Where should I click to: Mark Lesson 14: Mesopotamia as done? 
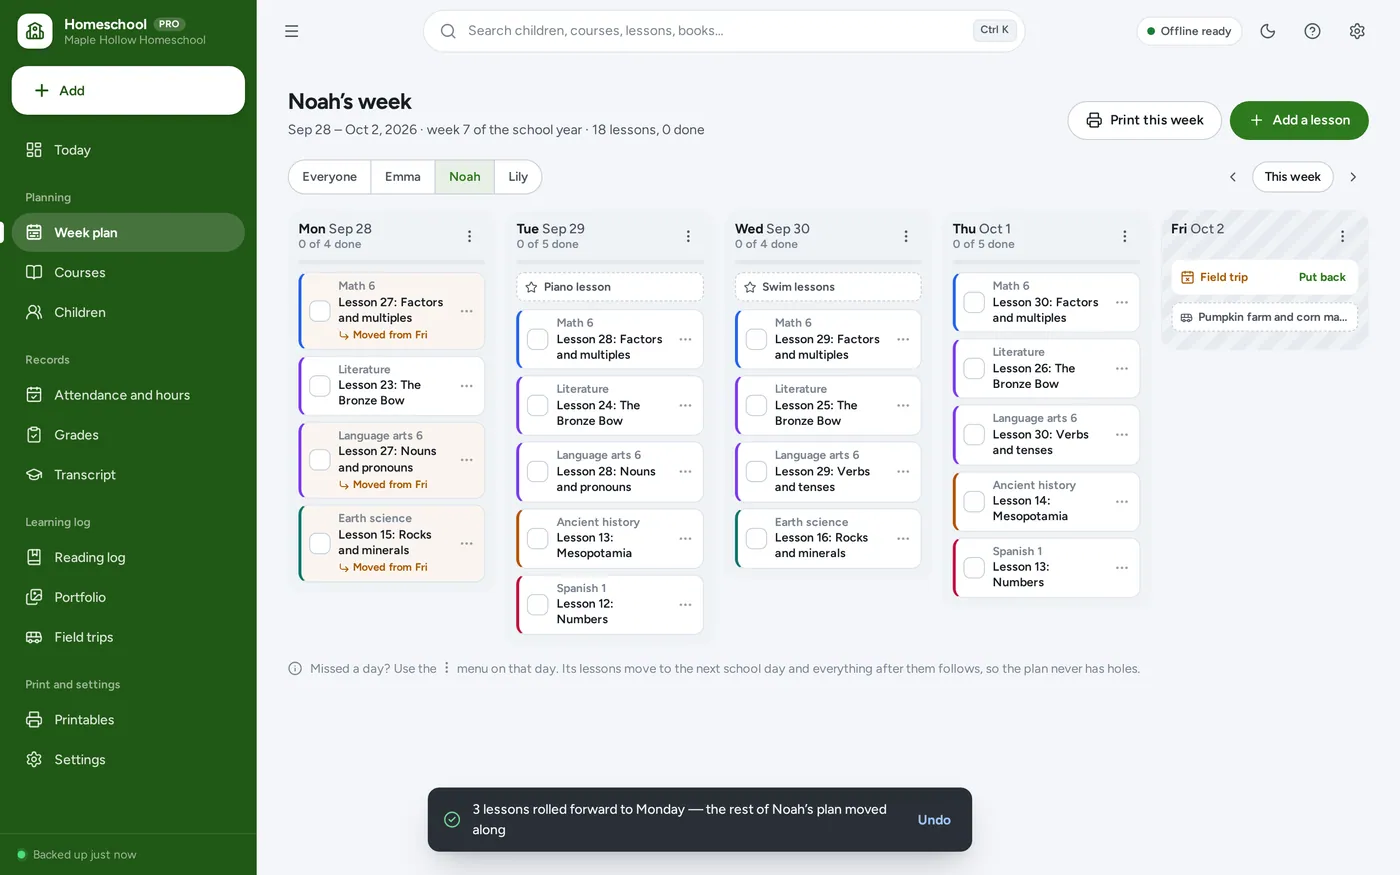[x=974, y=501]
